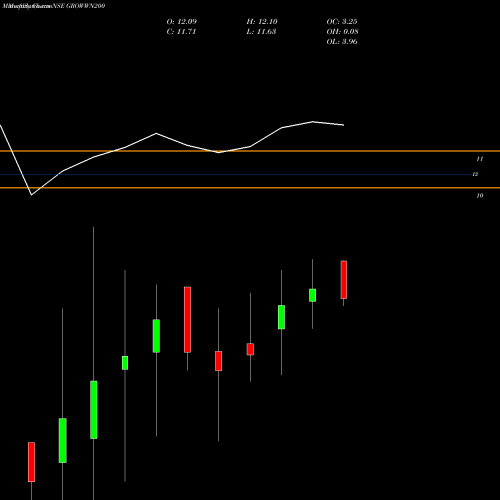
Task: Click the OH: 0.08 reading
Action: [343, 32]
